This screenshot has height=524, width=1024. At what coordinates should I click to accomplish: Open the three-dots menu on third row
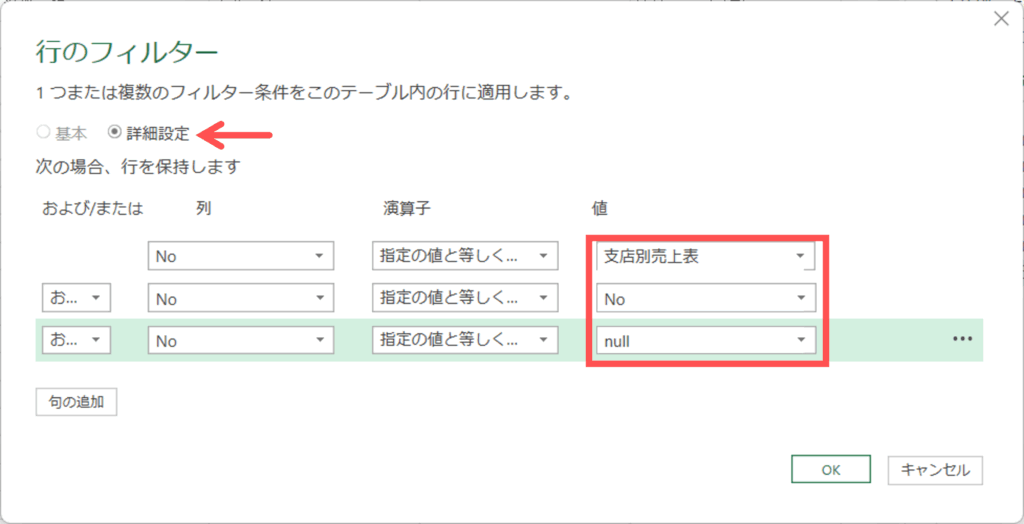962,339
